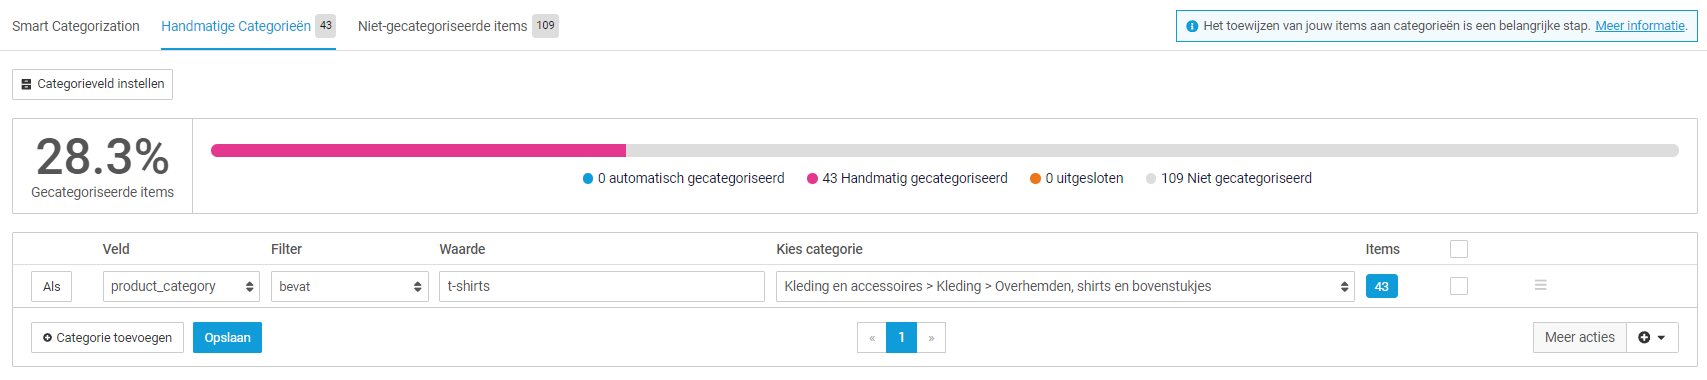
Task: Open the product_category field dropdown
Action: point(181,286)
